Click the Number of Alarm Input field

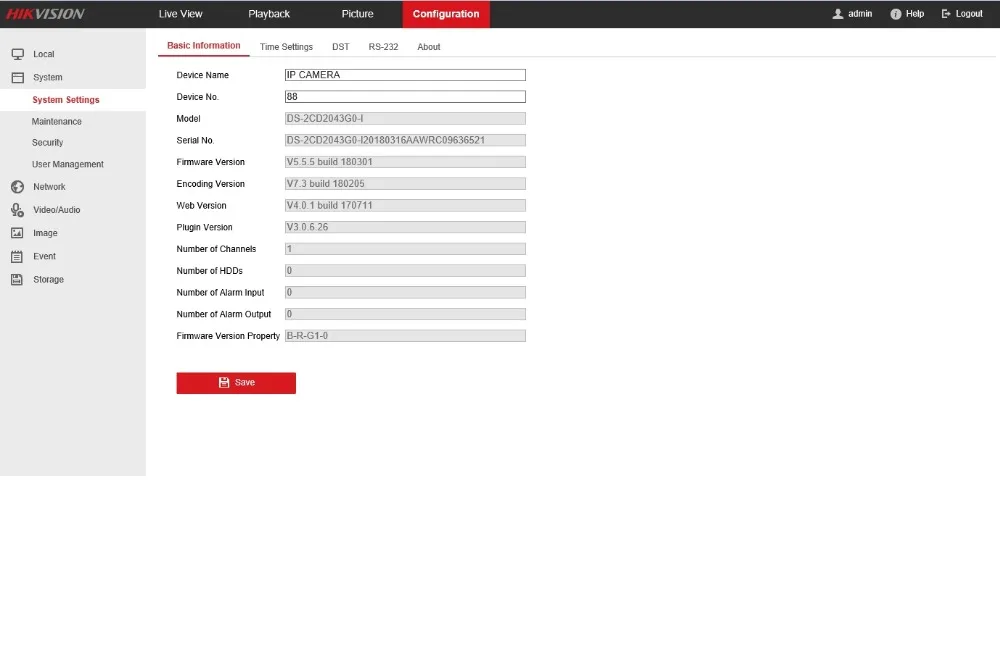tap(405, 292)
